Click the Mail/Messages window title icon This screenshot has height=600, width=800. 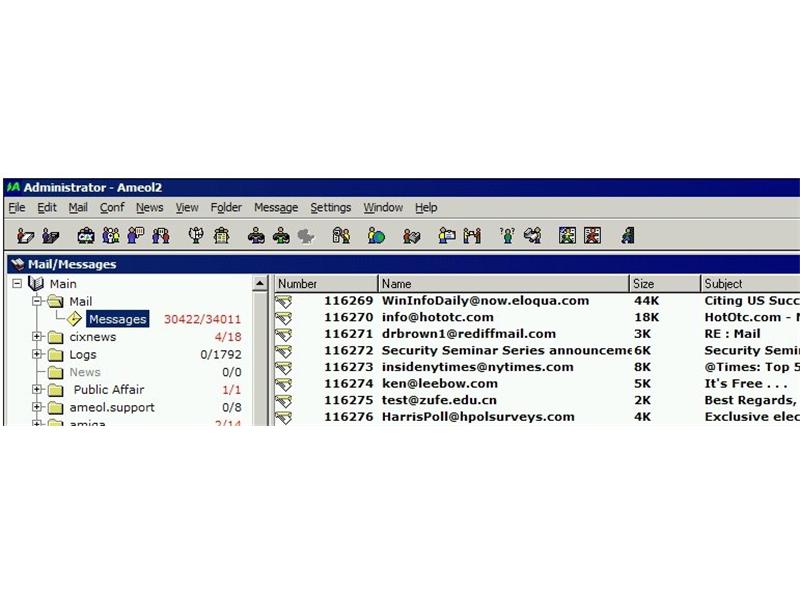tap(18, 264)
